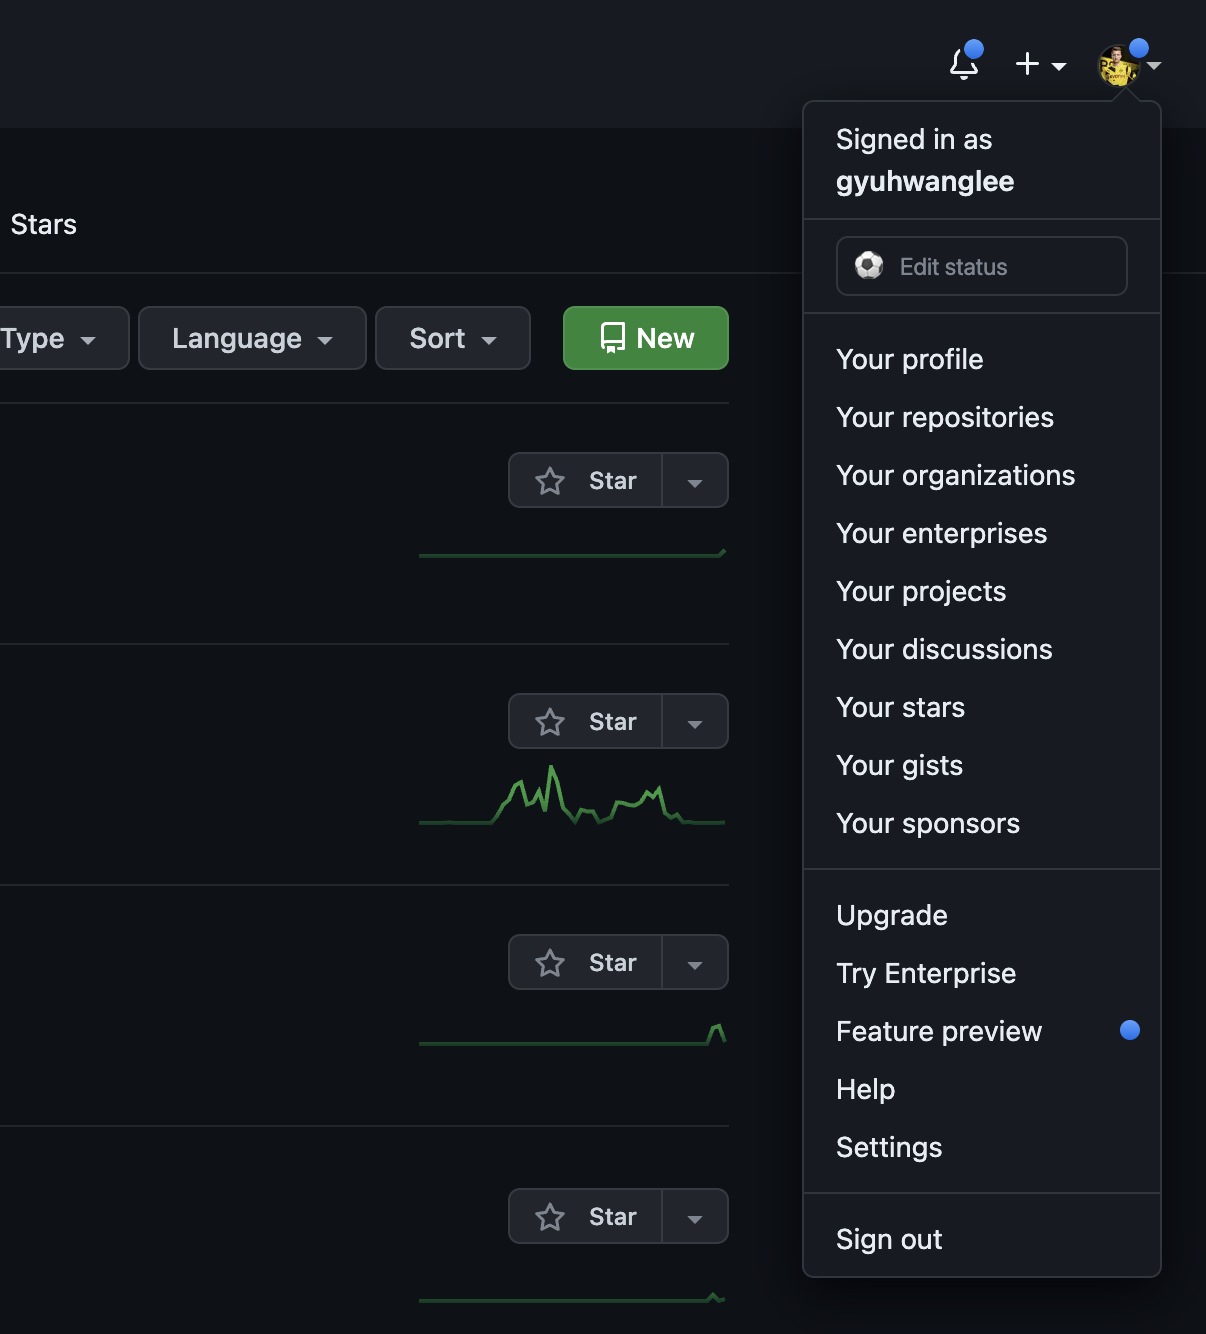Open the Sort dropdown

click(x=453, y=338)
